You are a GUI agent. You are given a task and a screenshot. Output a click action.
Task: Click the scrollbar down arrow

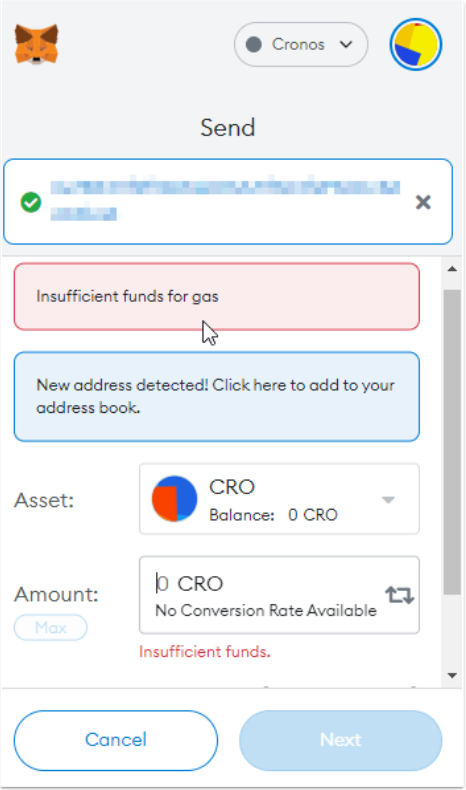coord(452,676)
